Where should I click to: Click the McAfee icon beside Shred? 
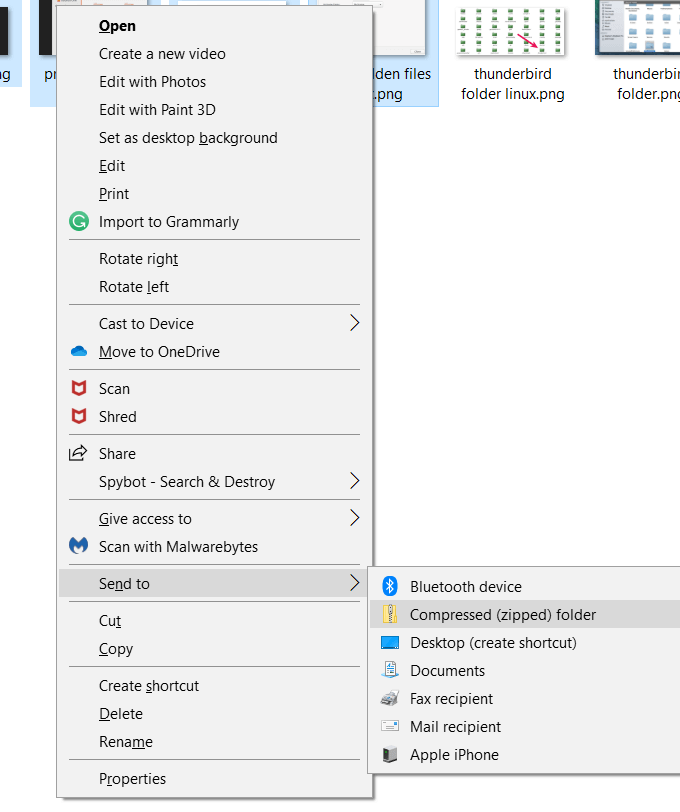[79, 416]
